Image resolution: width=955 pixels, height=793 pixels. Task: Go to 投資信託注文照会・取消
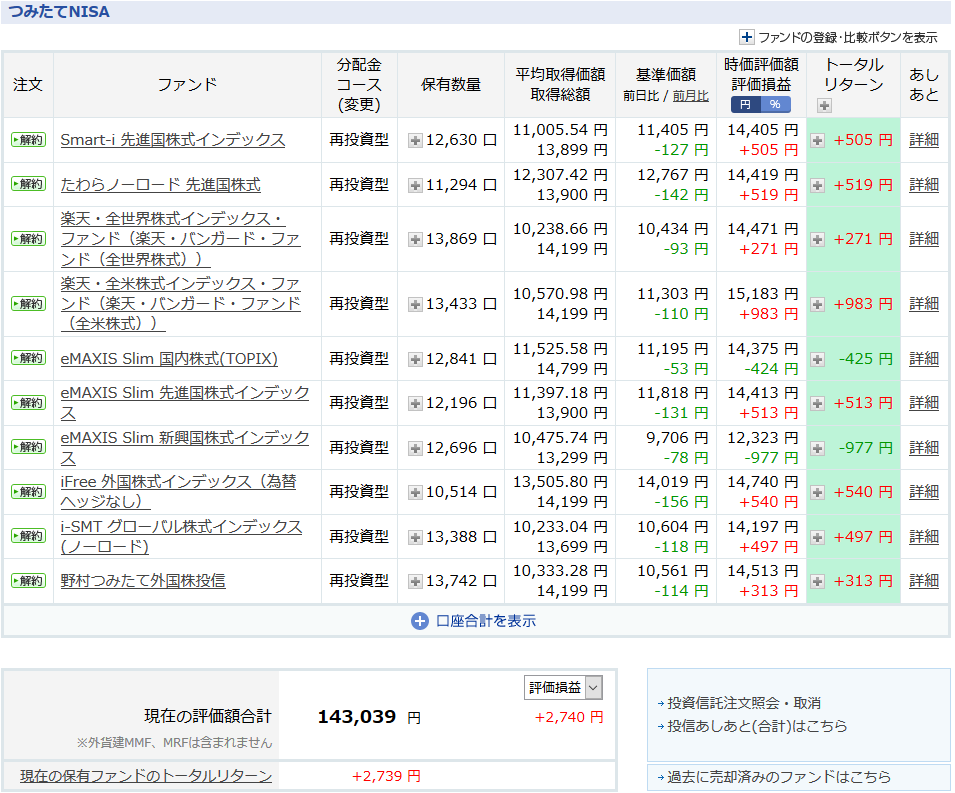[x=744, y=703]
